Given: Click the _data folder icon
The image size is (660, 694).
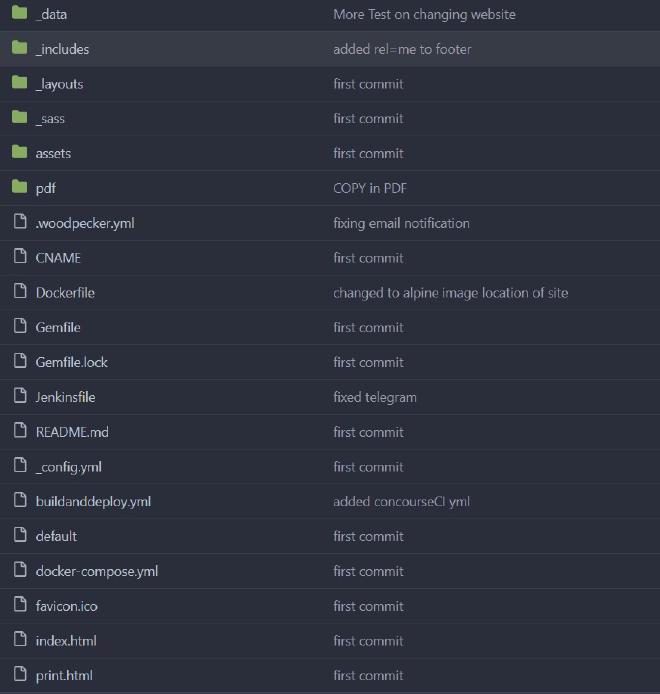Looking at the screenshot, I should click(x=19, y=14).
